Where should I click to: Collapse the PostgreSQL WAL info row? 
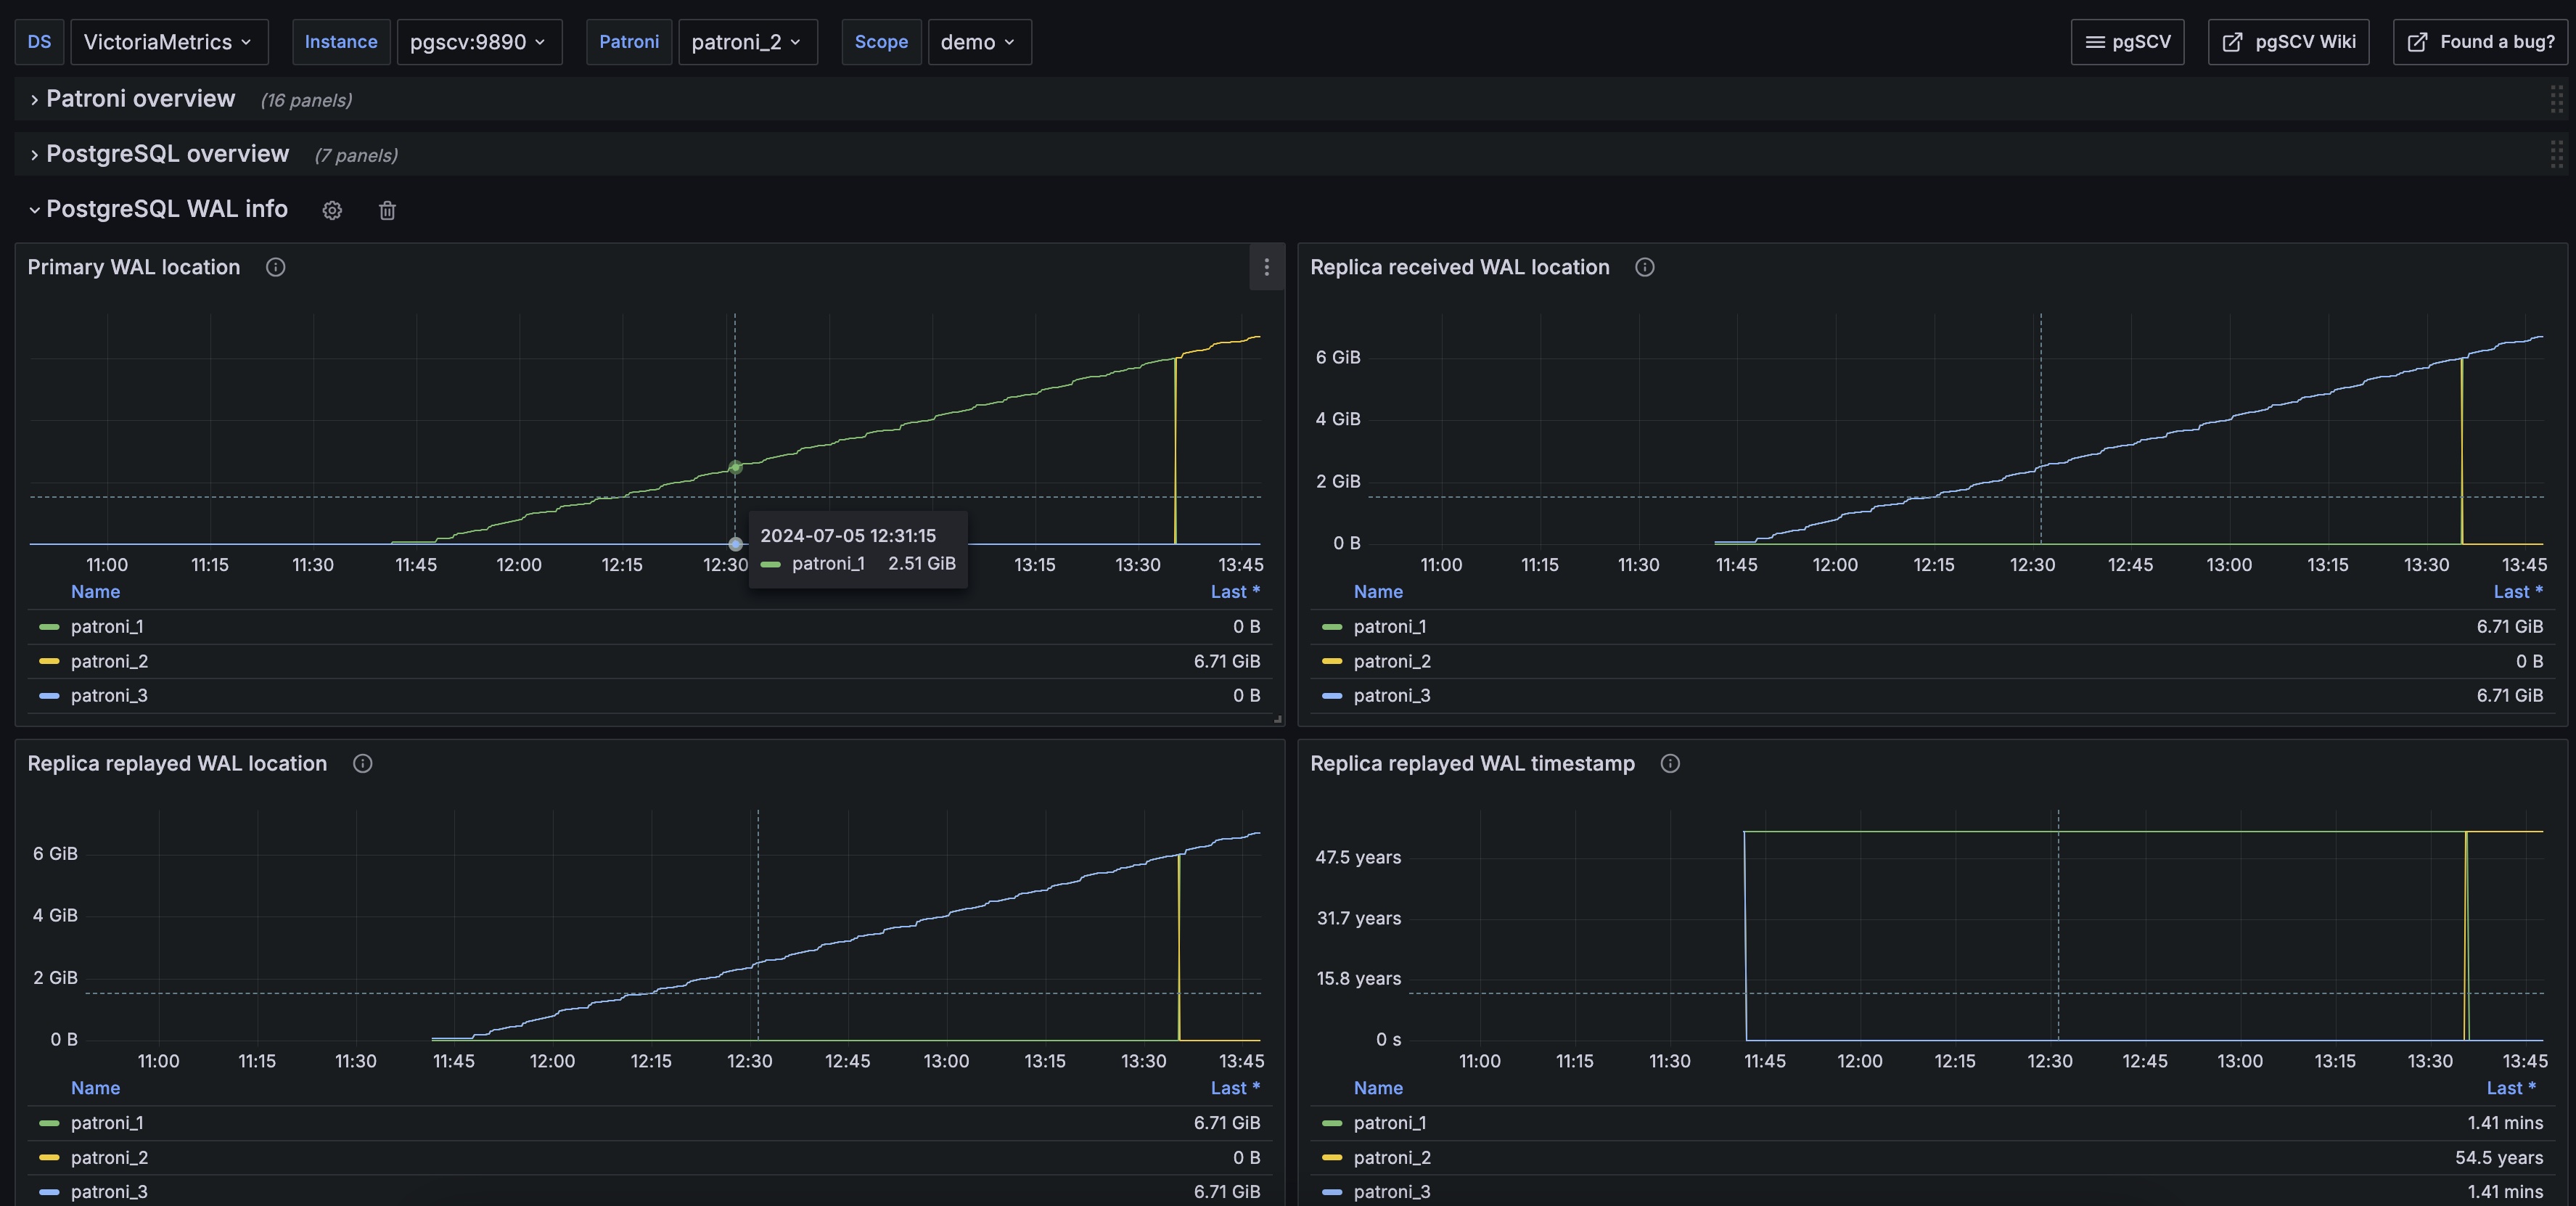(166, 209)
